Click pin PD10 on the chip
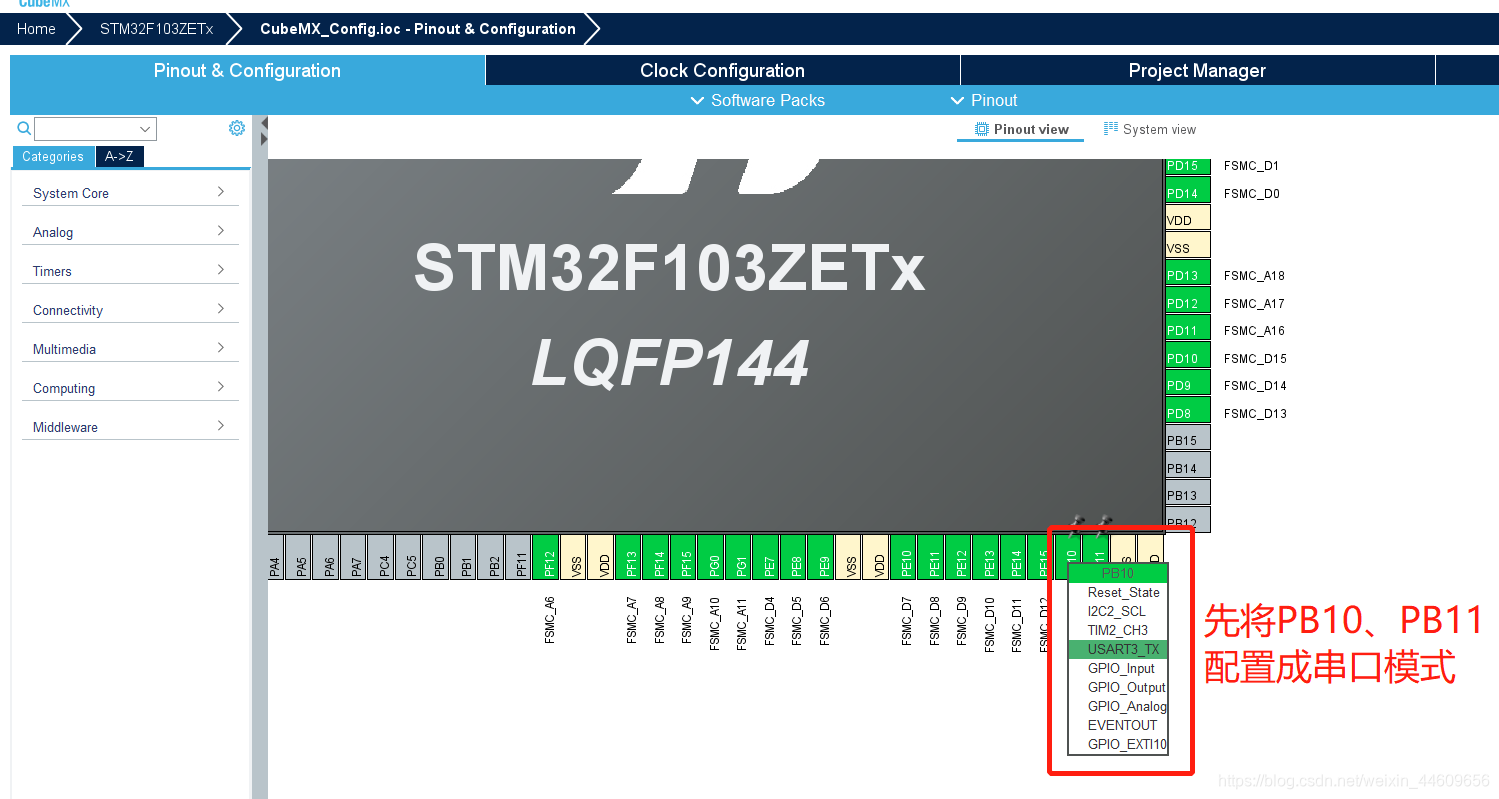The width and height of the screenshot is (1499, 799). [x=1188, y=355]
